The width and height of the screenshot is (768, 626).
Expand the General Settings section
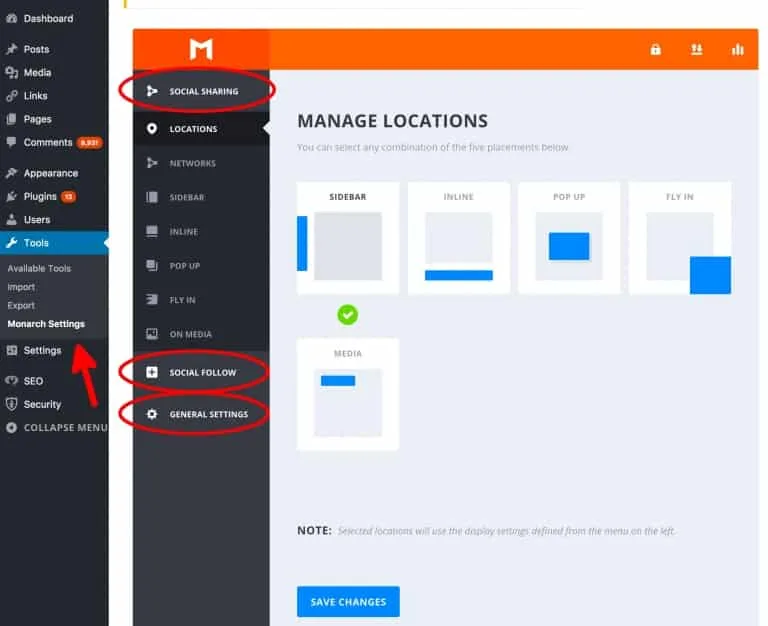[201, 414]
